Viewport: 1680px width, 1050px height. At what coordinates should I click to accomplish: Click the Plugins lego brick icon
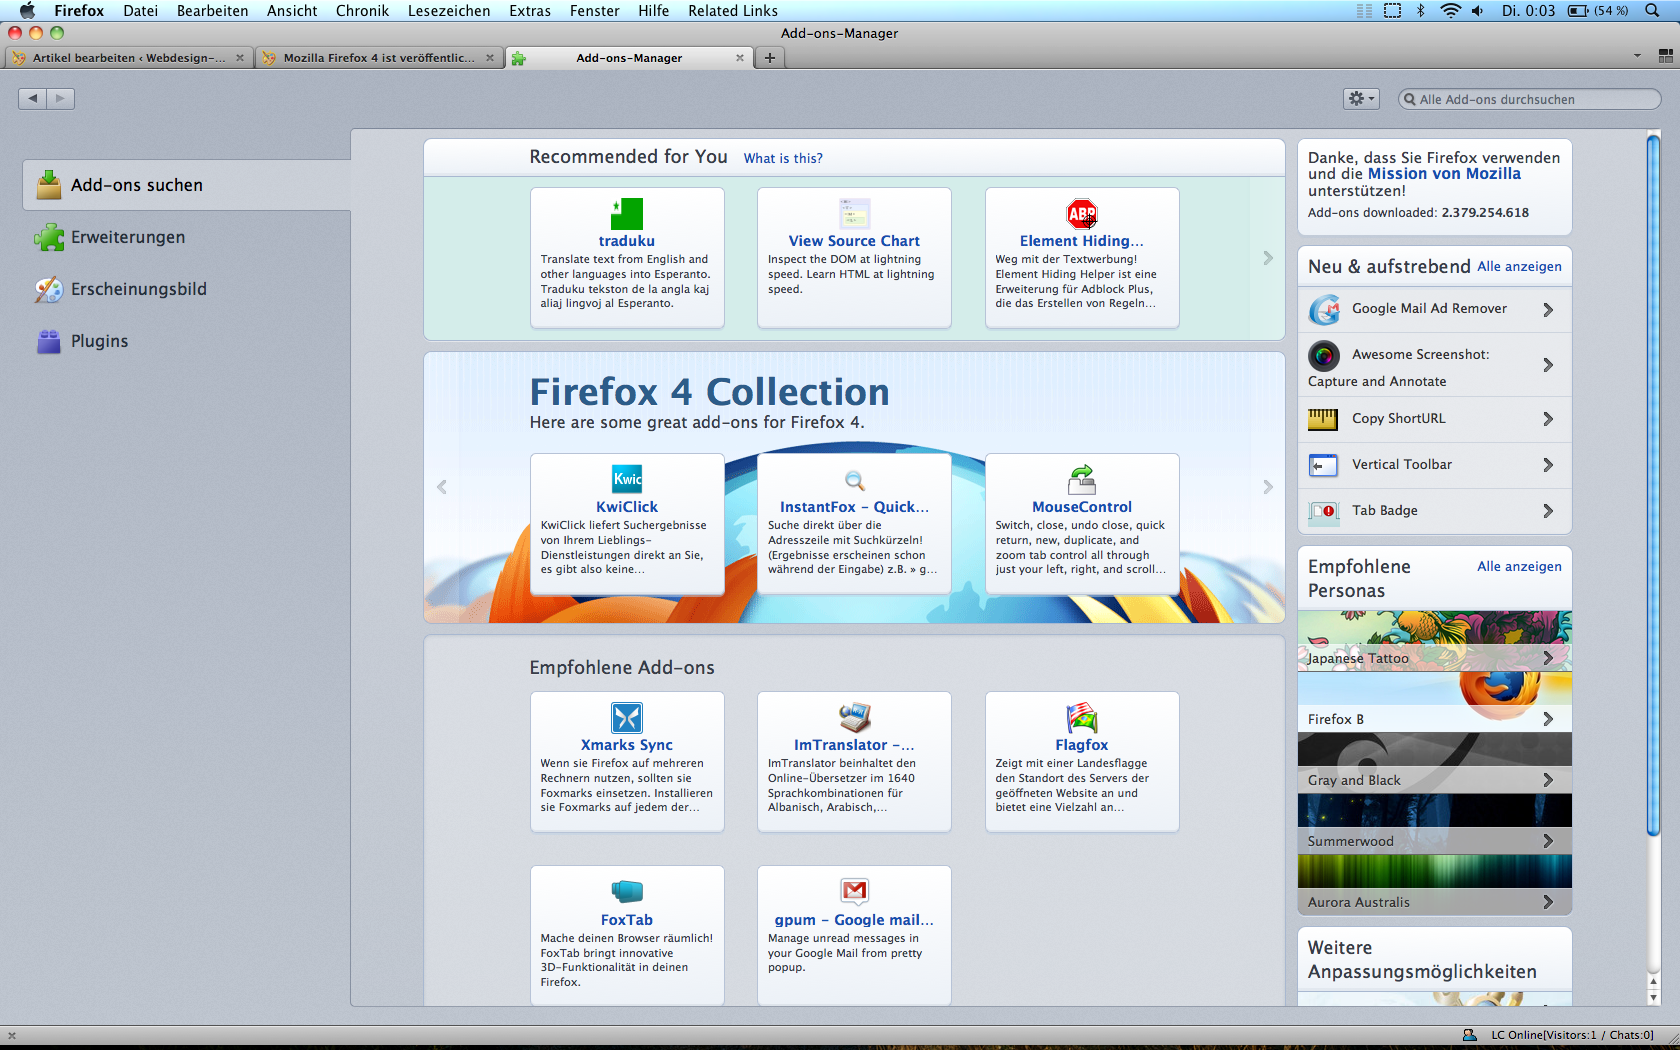click(49, 341)
